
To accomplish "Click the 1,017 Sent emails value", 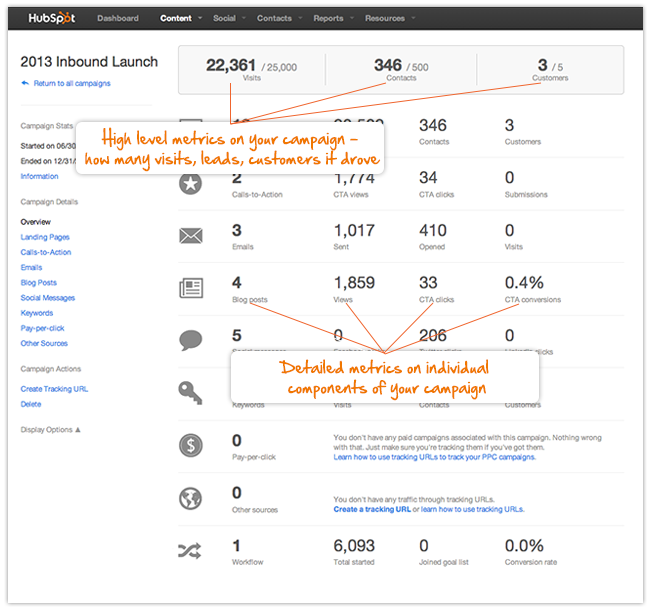I will (354, 230).
